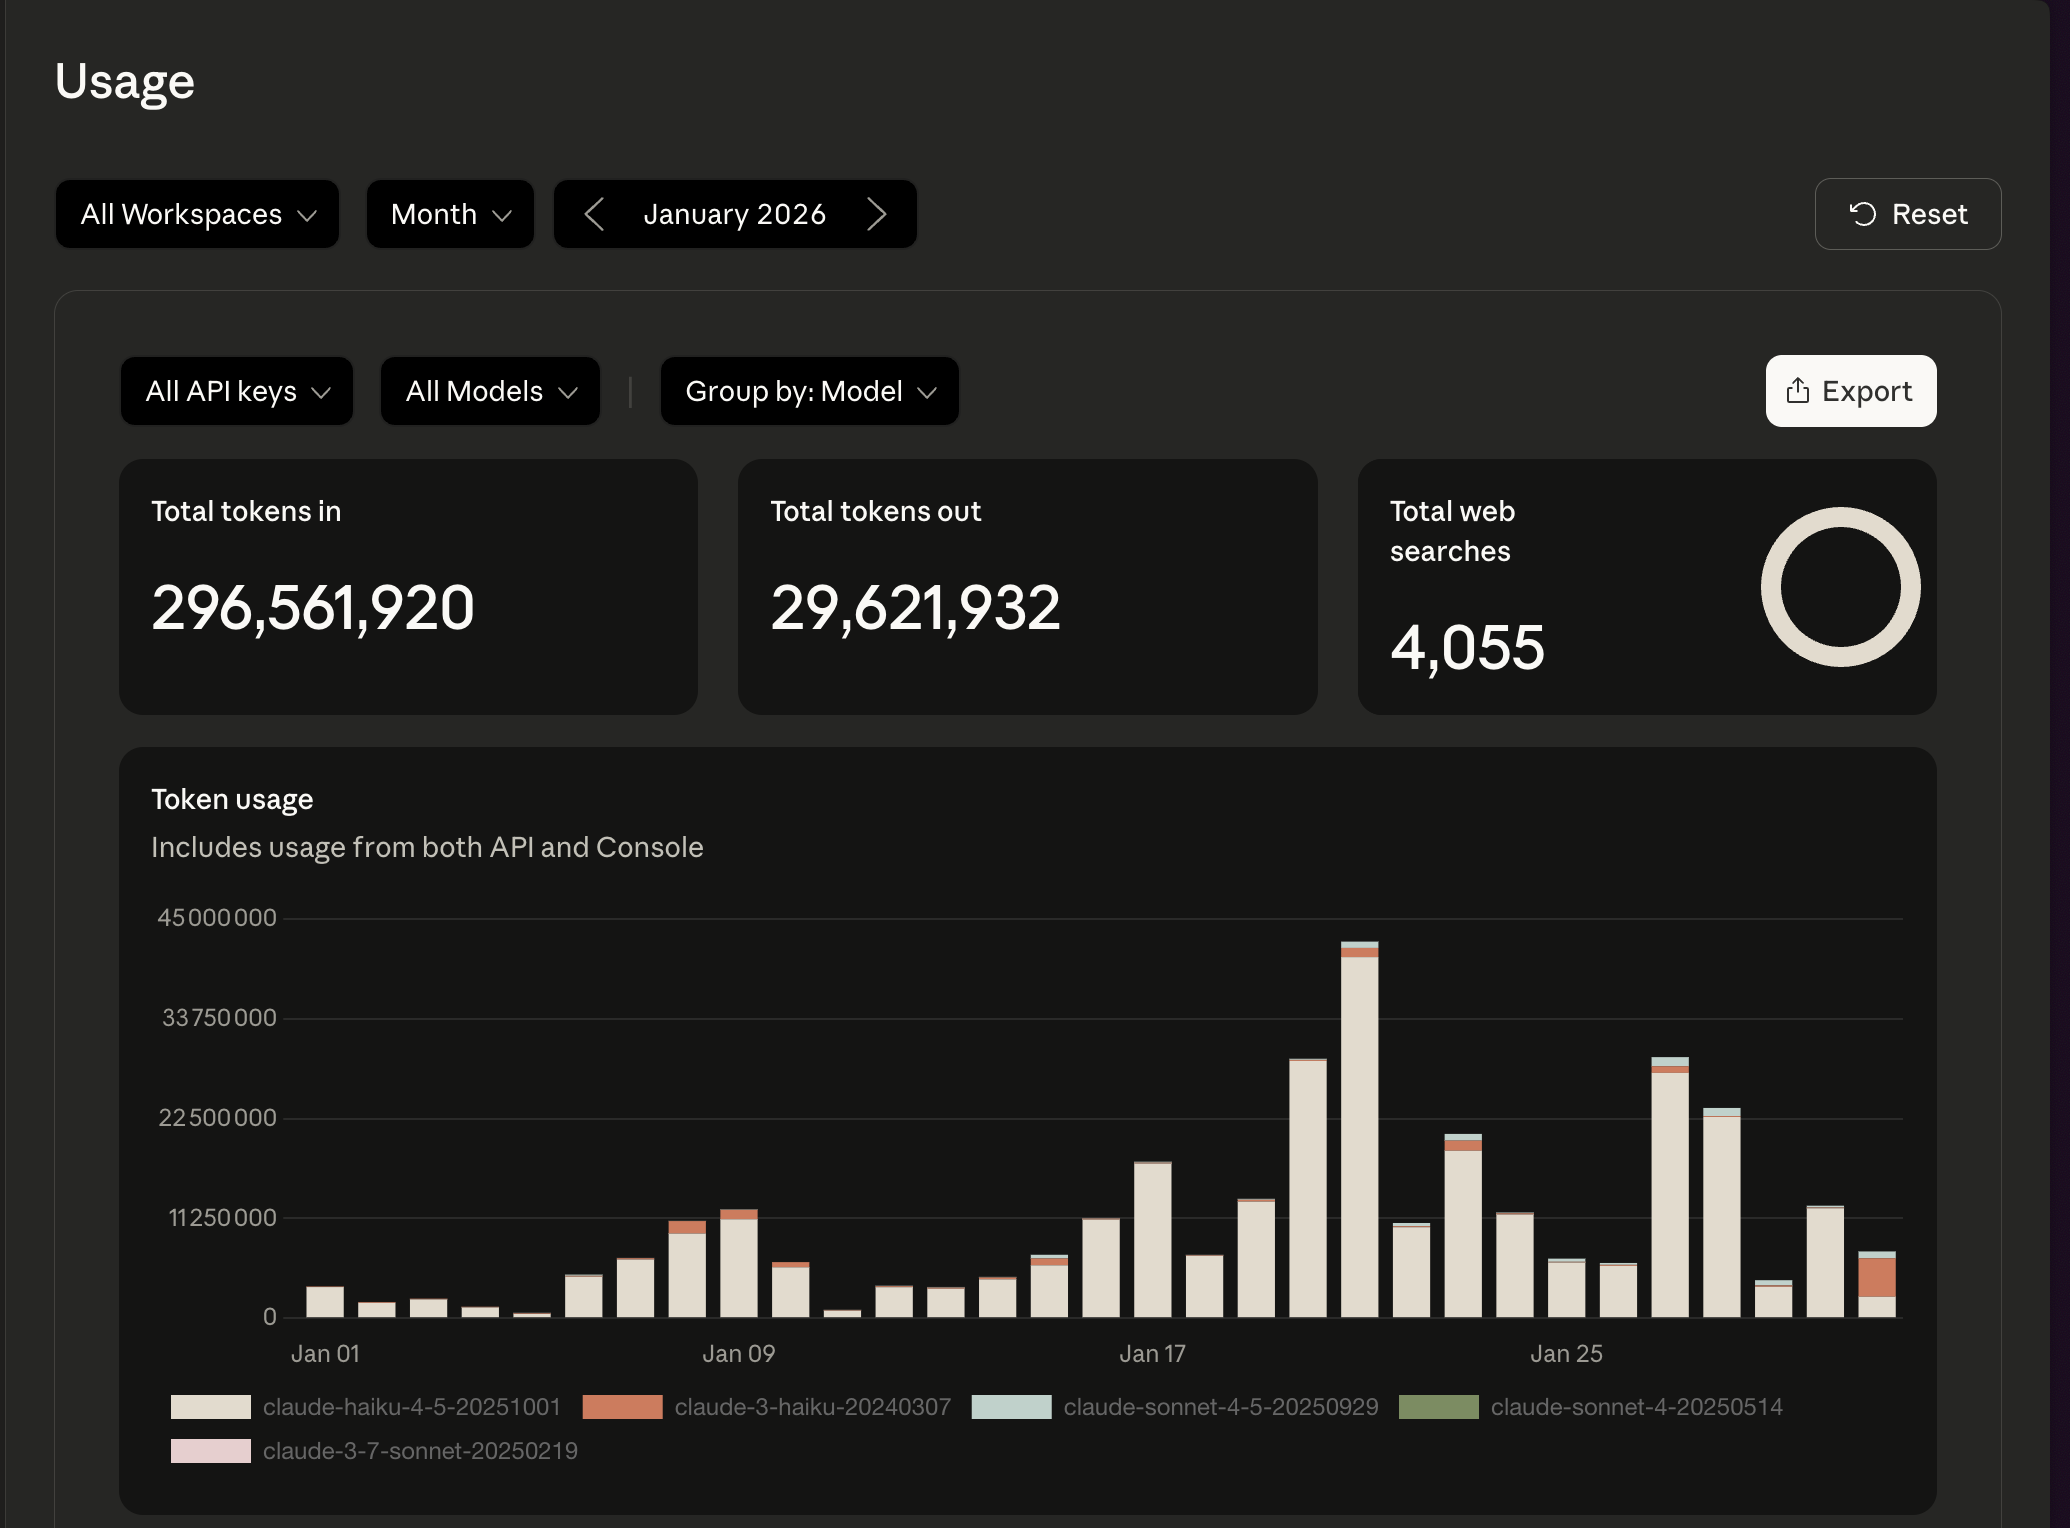Open the All Workspaces dropdown
This screenshot has width=2070, height=1528.
pos(197,214)
